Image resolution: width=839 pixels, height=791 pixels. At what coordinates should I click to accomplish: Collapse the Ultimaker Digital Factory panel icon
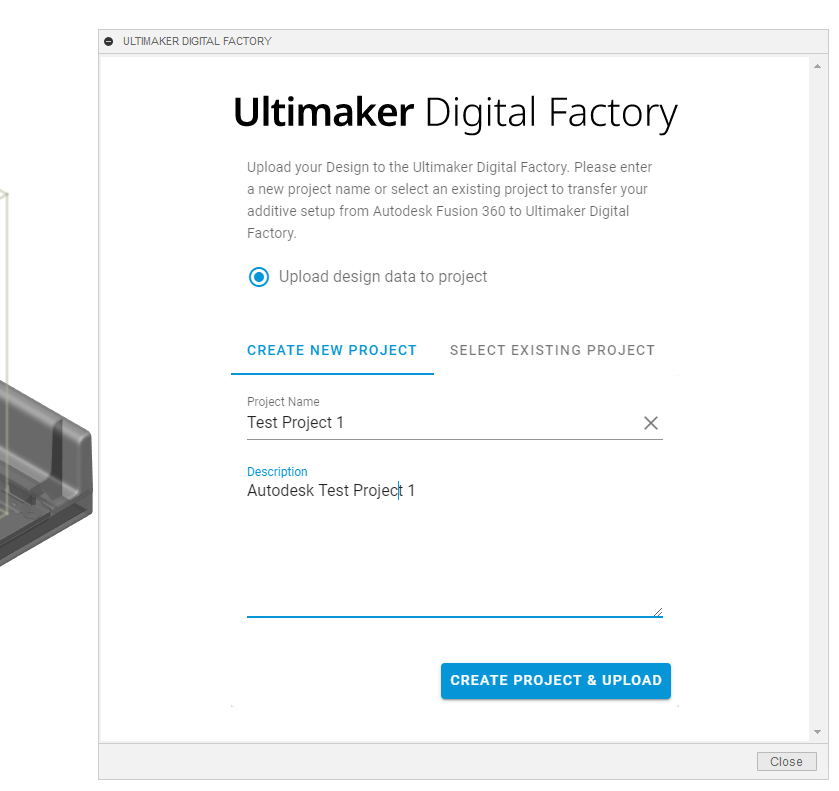tap(109, 42)
